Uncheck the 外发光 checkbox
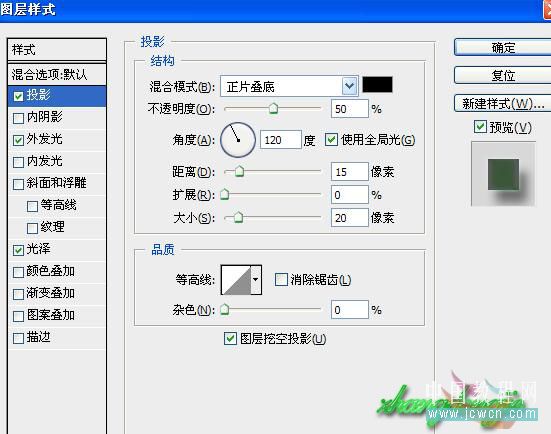Image resolution: width=551 pixels, height=434 pixels. 18,140
